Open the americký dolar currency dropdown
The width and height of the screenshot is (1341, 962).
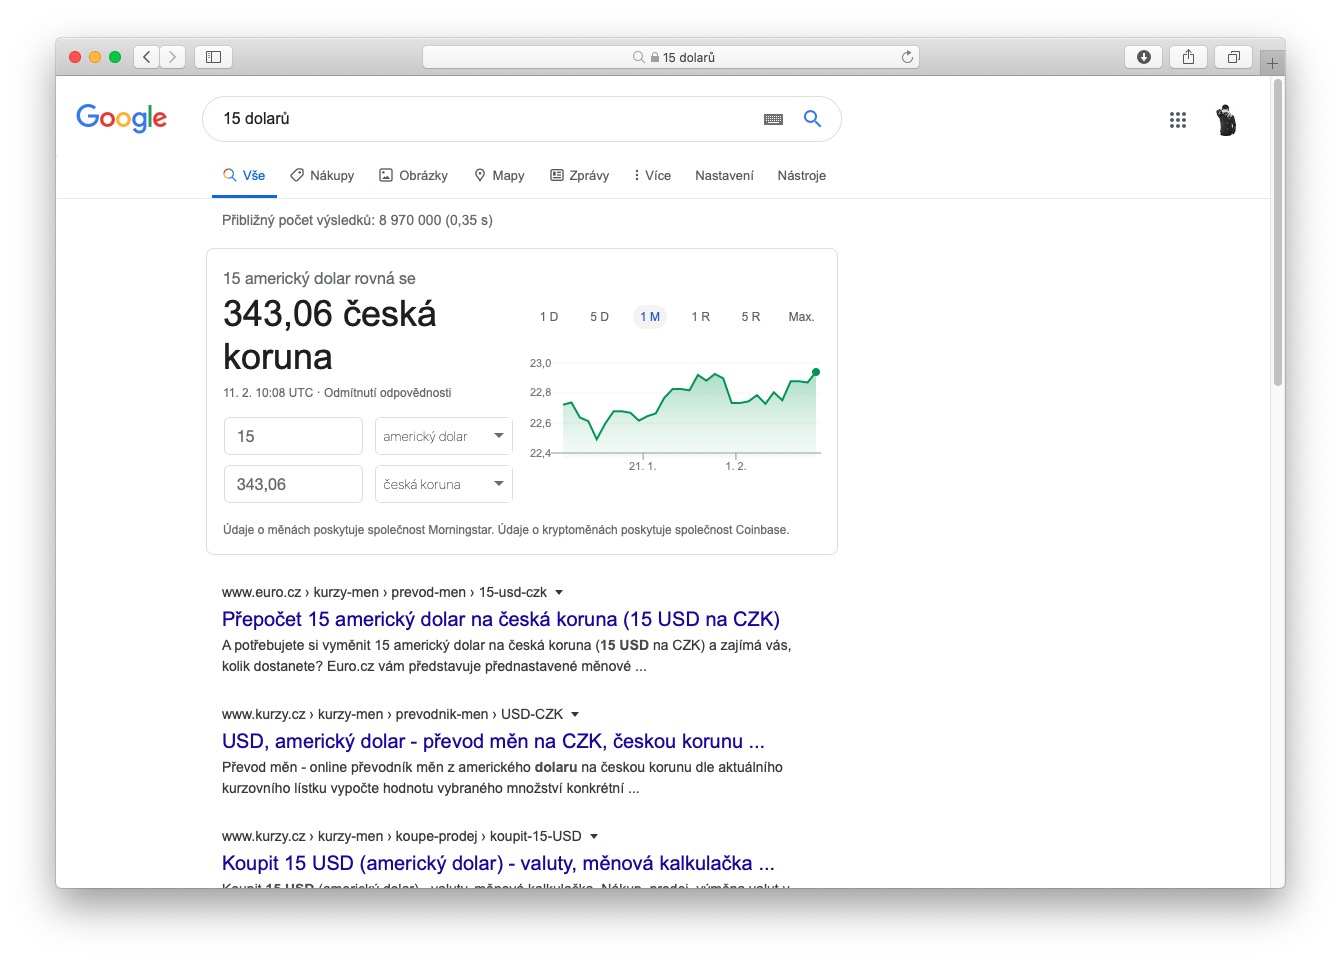[443, 436]
